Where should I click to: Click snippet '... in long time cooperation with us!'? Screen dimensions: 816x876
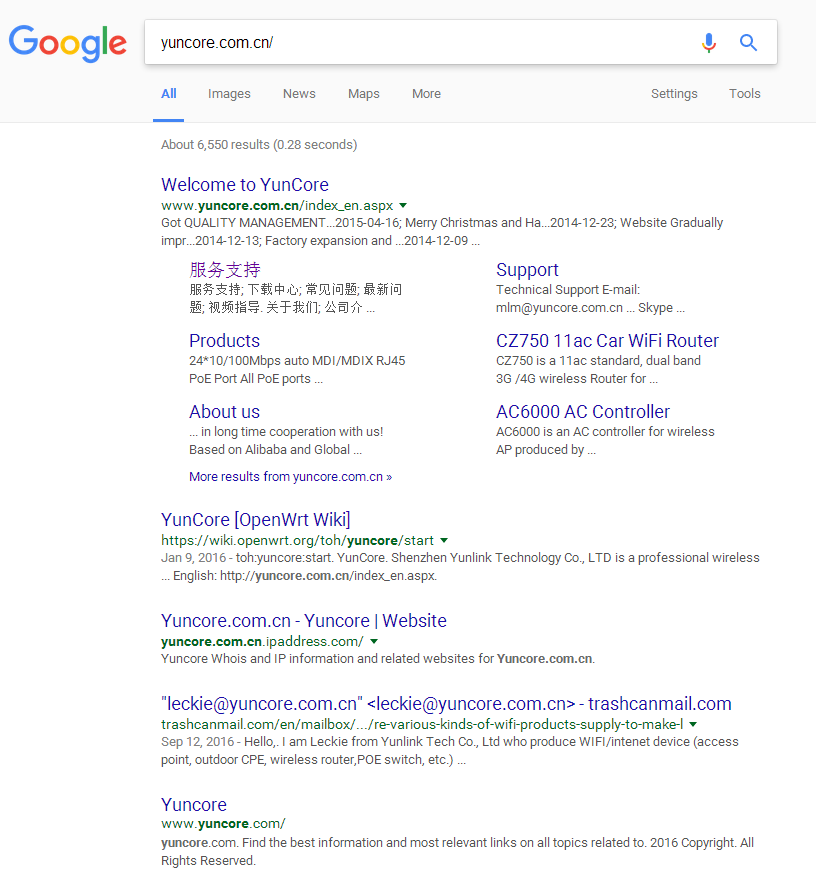click(286, 431)
